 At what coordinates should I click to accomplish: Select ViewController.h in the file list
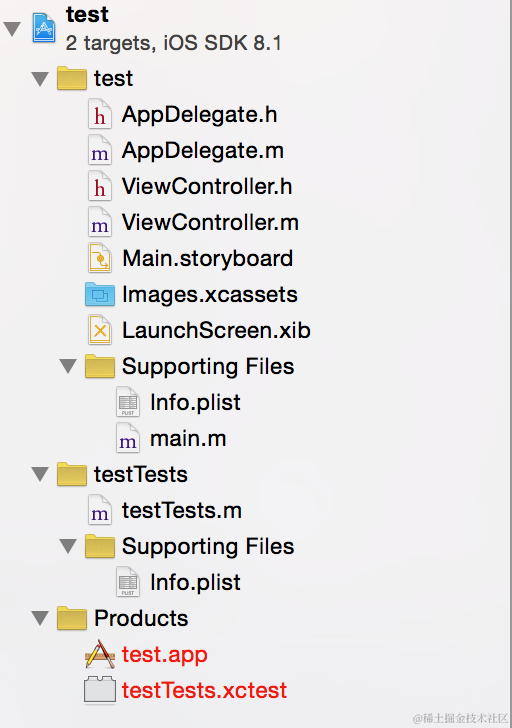click(207, 187)
